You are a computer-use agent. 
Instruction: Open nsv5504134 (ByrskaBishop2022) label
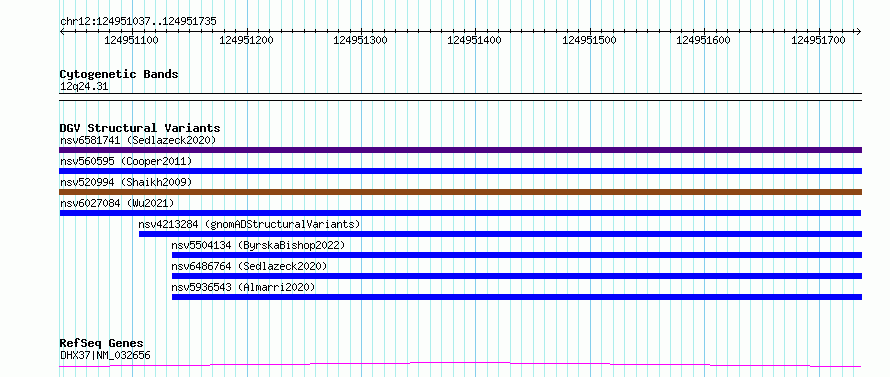tap(258, 245)
